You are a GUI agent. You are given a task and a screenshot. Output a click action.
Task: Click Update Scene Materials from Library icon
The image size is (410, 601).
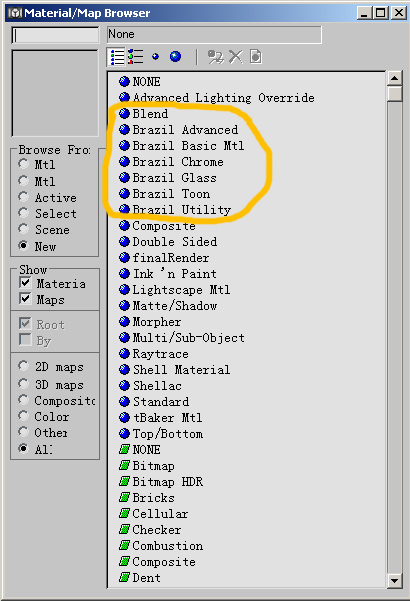[x=215, y=57]
